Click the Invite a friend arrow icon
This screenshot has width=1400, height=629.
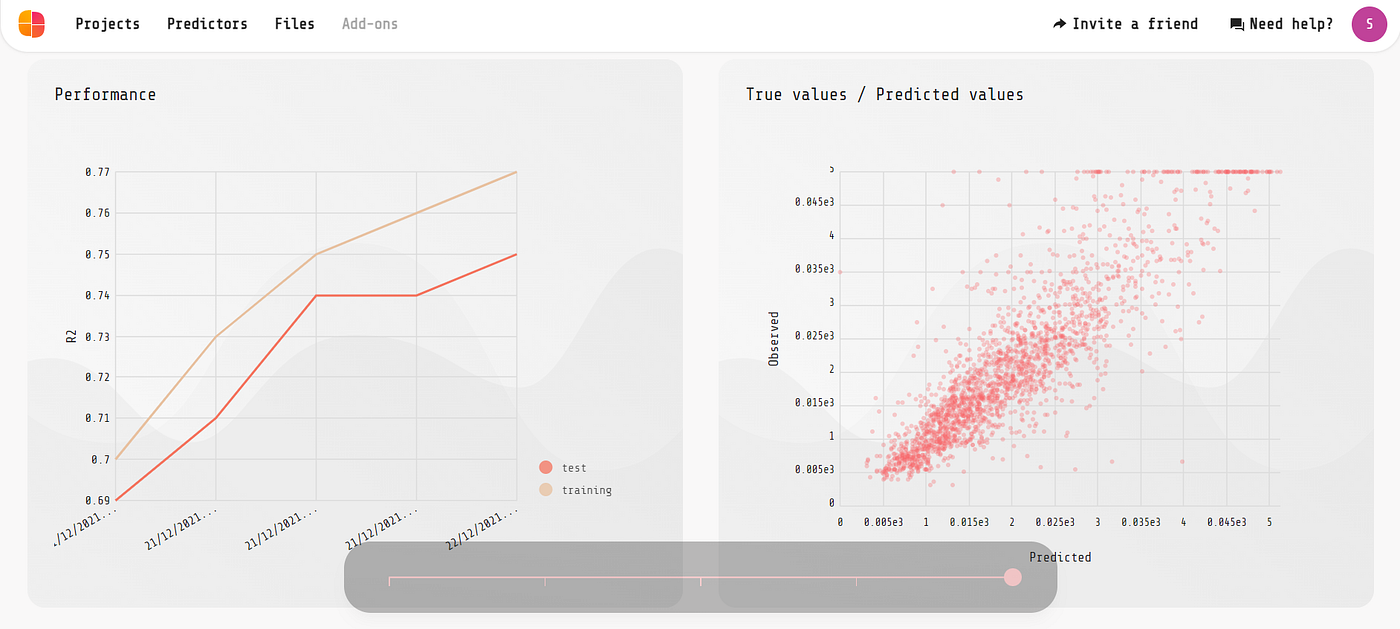click(x=1060, y=24)
